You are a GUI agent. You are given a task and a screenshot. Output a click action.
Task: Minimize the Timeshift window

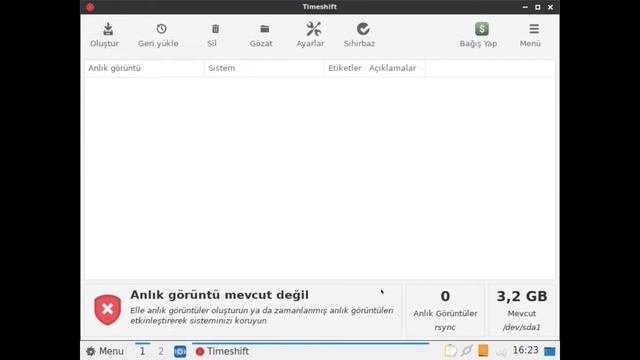pos(525,7)
